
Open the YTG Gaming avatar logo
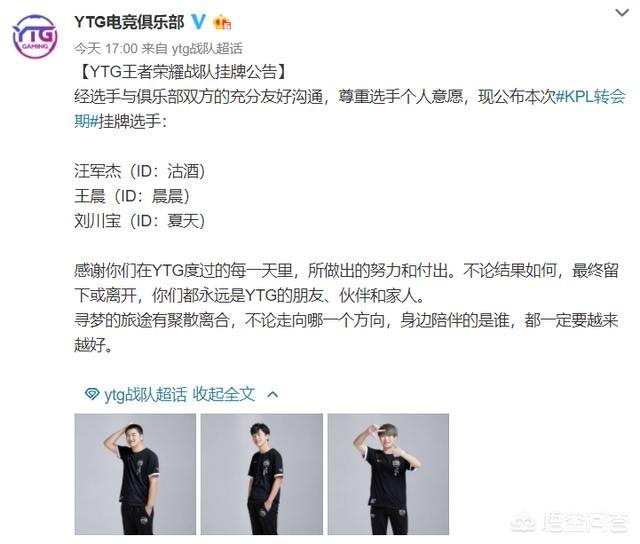point(35,37)
